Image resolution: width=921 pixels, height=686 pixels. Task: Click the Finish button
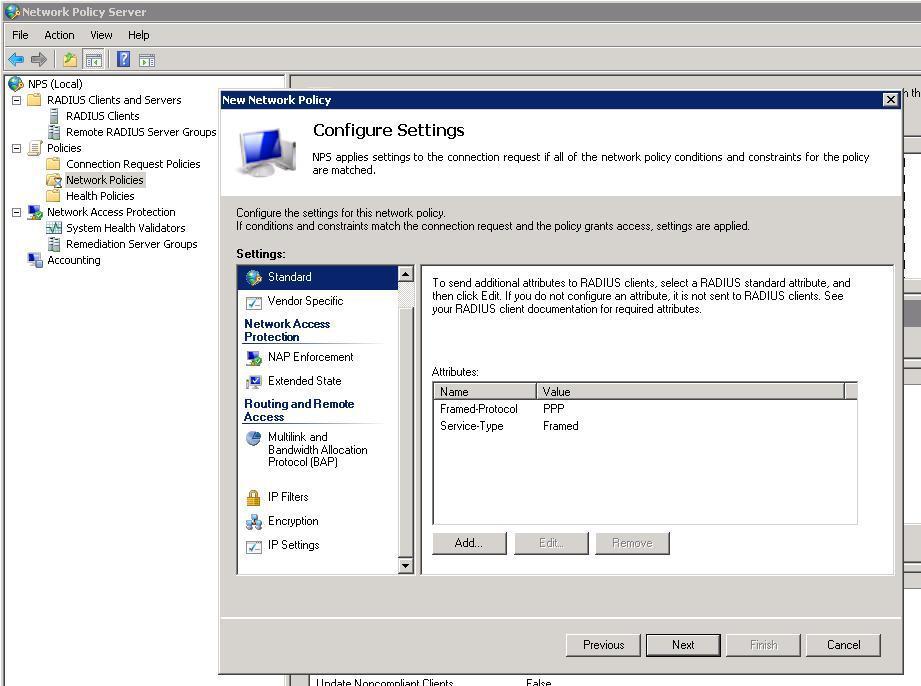click(764, 645)
